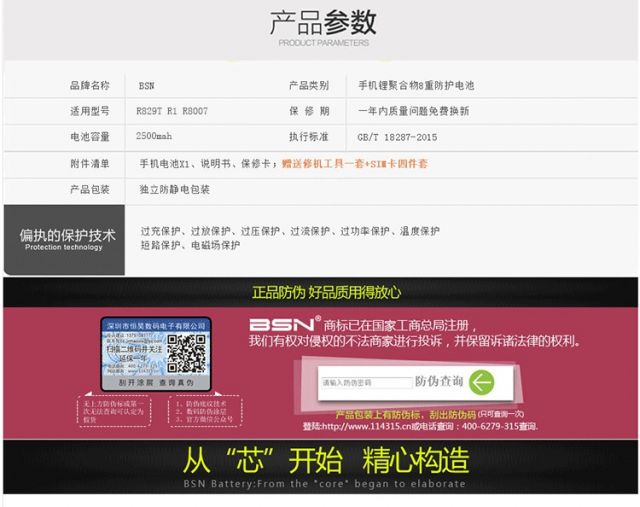
Task: Click the GB/T 18287-2015 standard value
Action: point(397,136)
